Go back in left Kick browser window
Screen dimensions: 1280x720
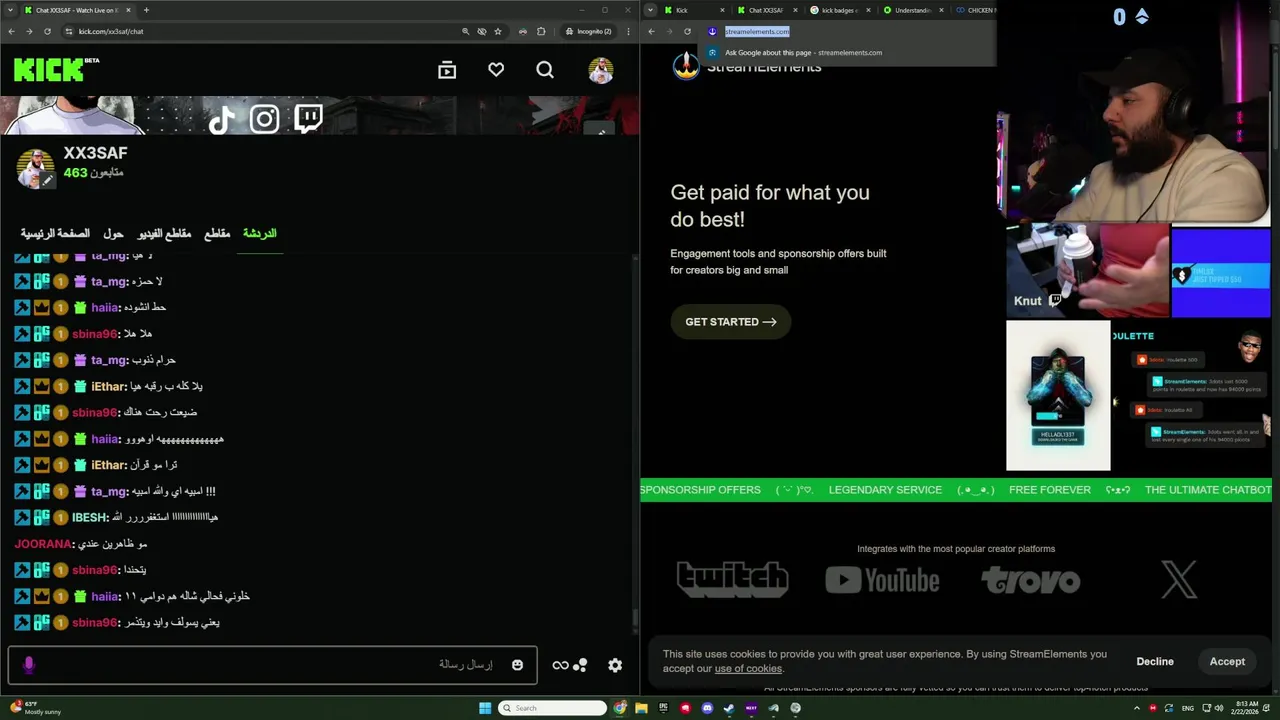(x=11, y=31)
